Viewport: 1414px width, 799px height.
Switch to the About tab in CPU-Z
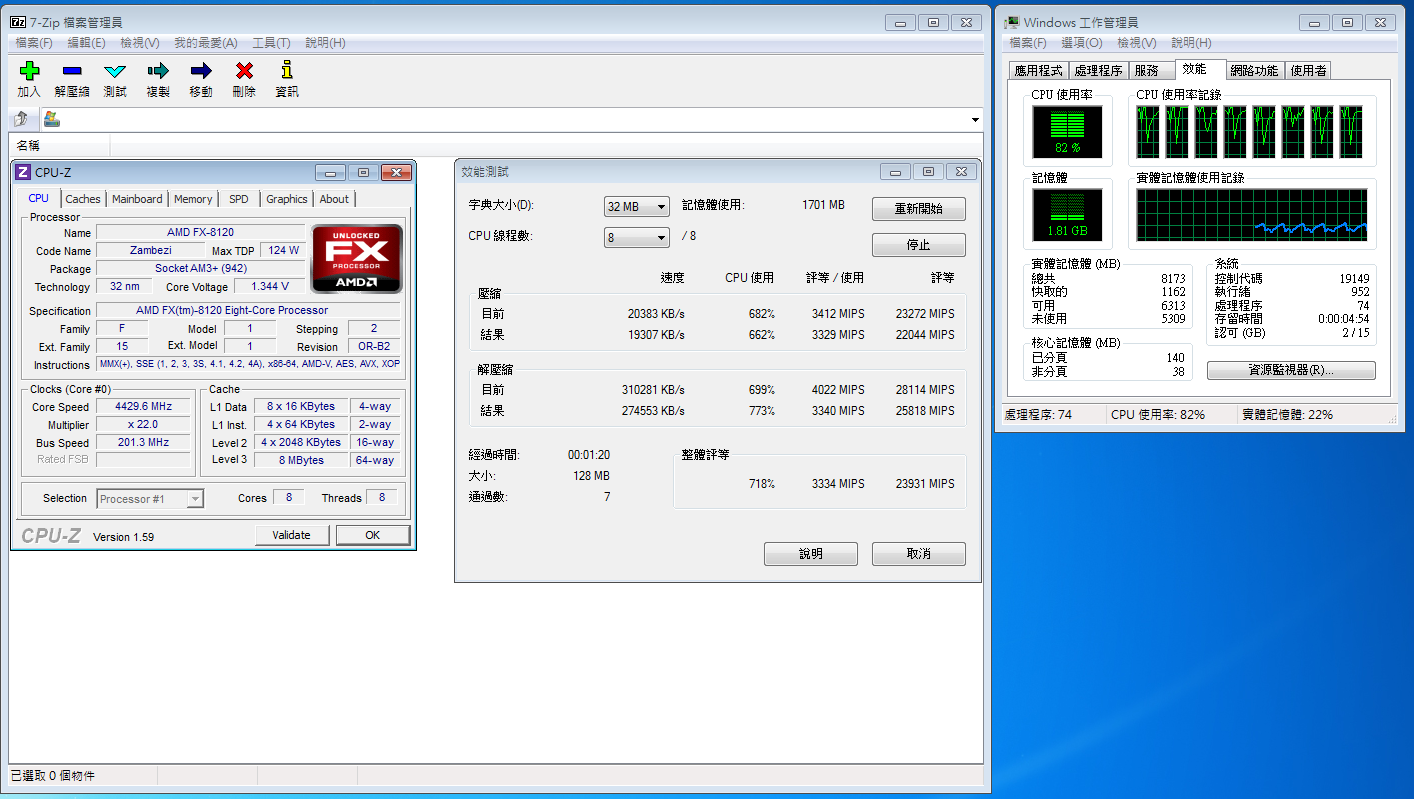[334, 199]
